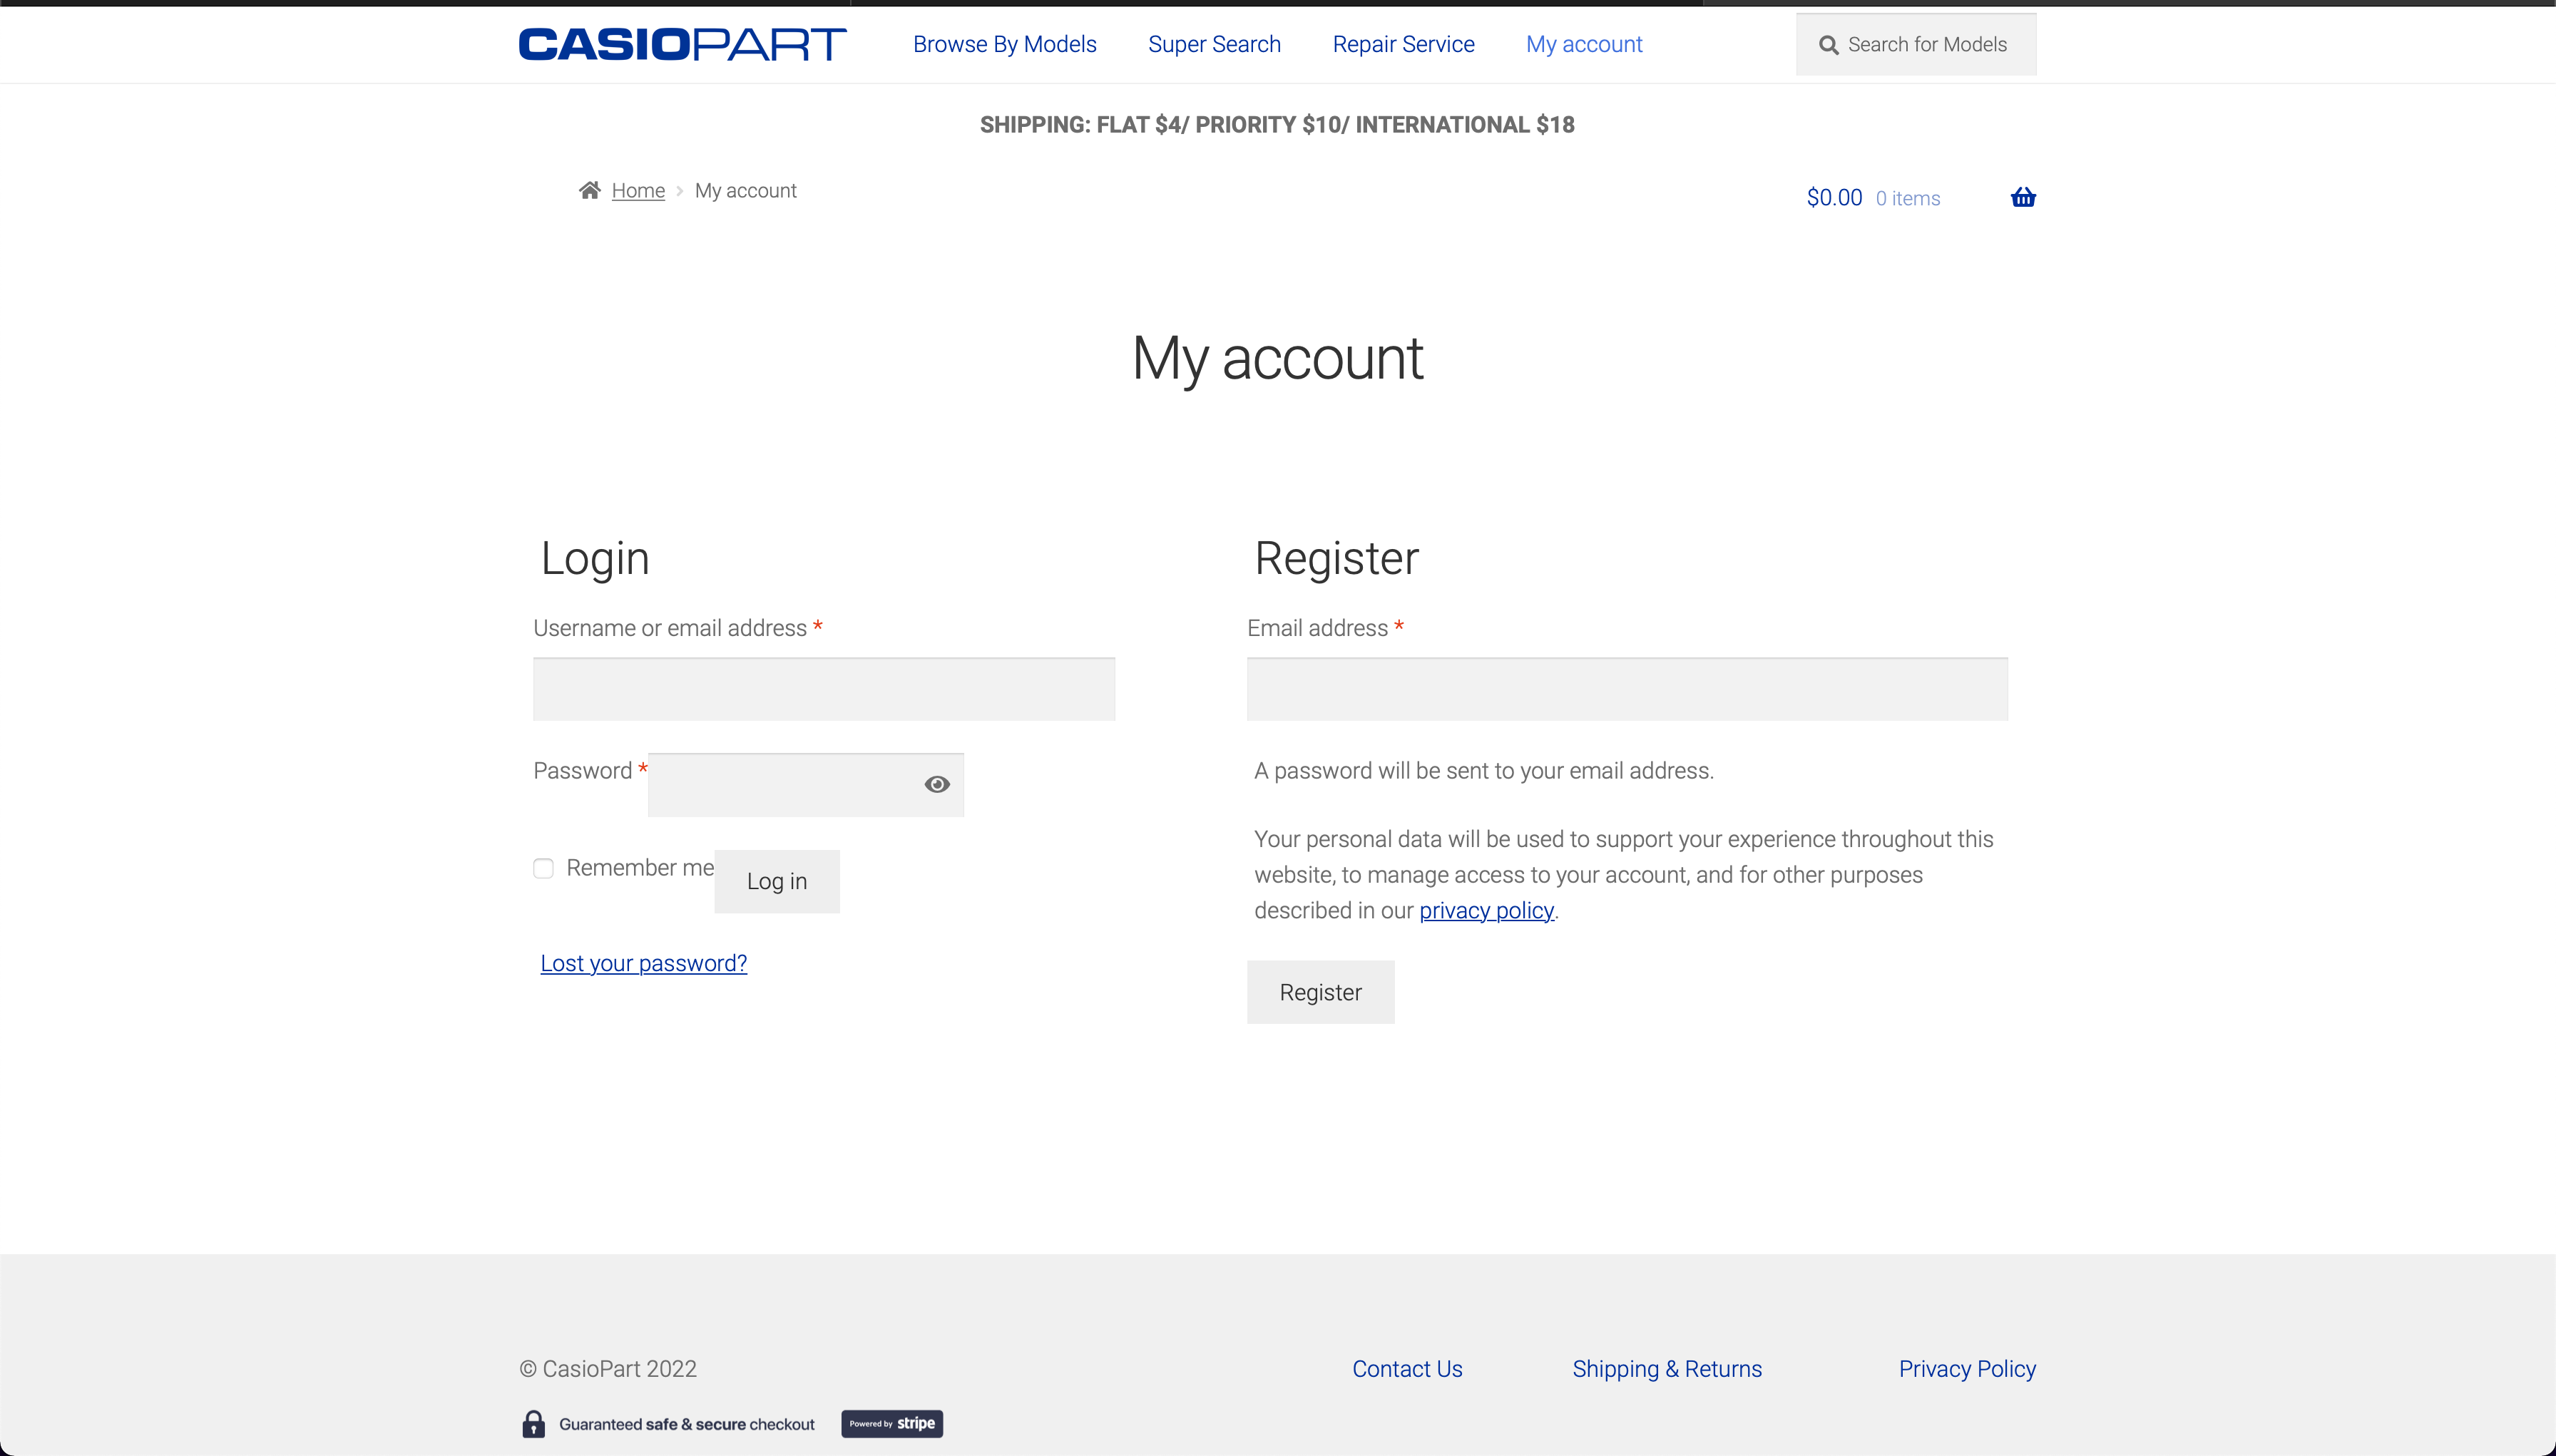
Task: Click the Home breadcrumb link
Action: pyautogui.click(x=638, y=190)
